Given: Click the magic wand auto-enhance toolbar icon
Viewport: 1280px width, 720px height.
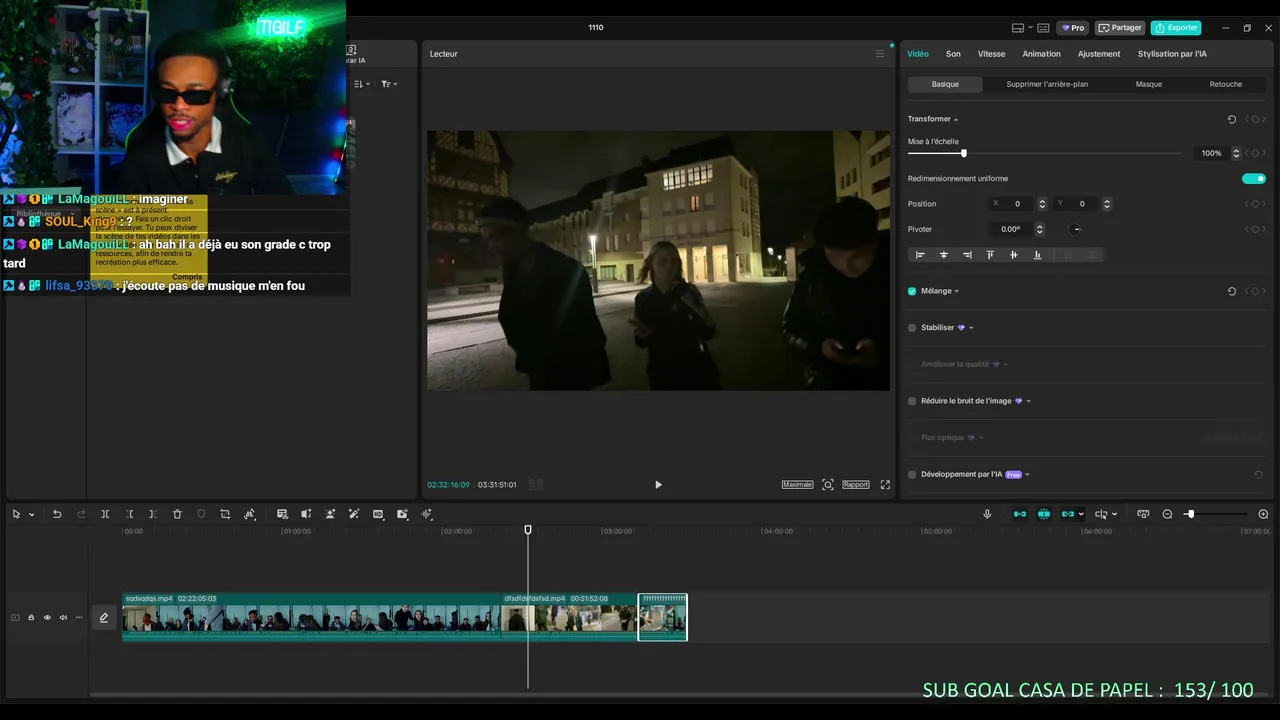Looking at the screenshot, I should (354, 514).
